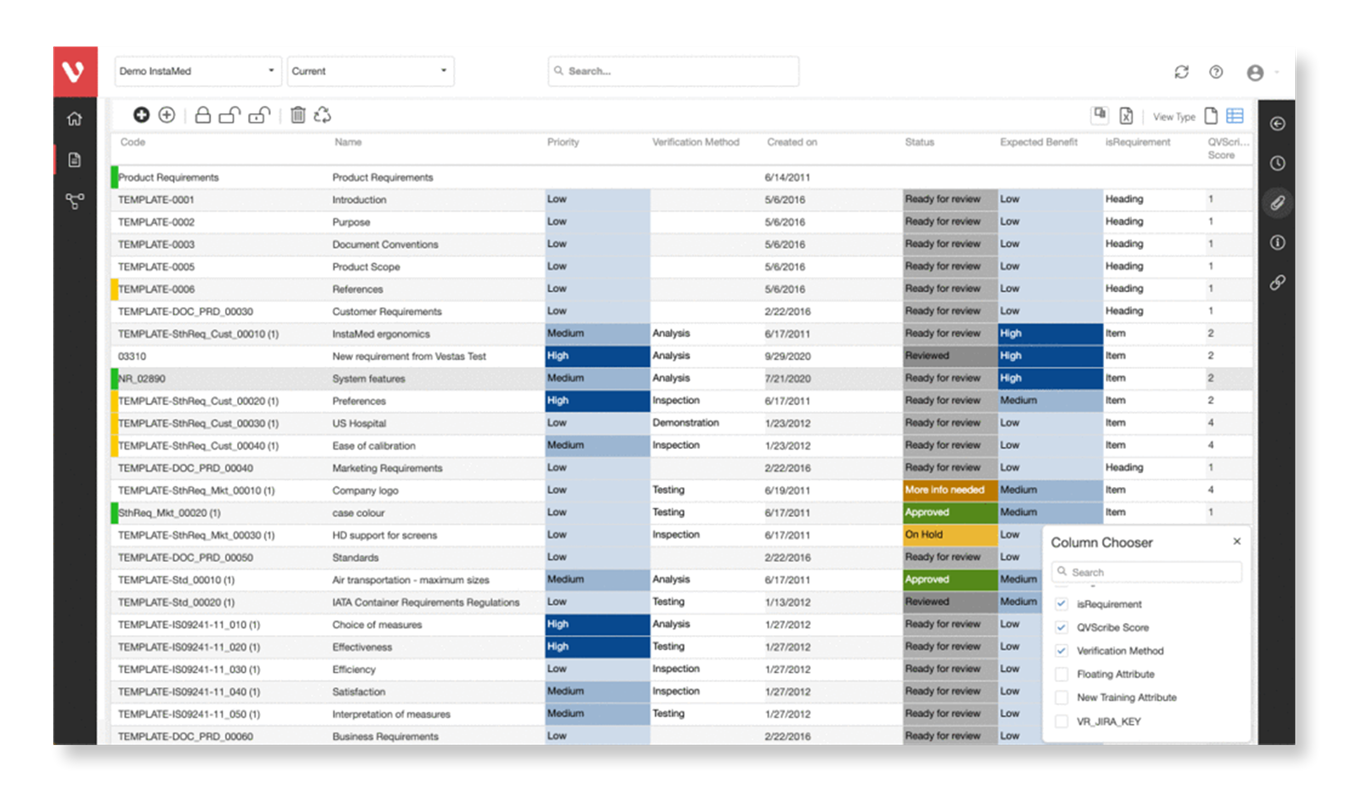Screen dimensions: 1348x800
Task: Click the hierarchy tree icon in left sidebar
Action: (74, 201)
